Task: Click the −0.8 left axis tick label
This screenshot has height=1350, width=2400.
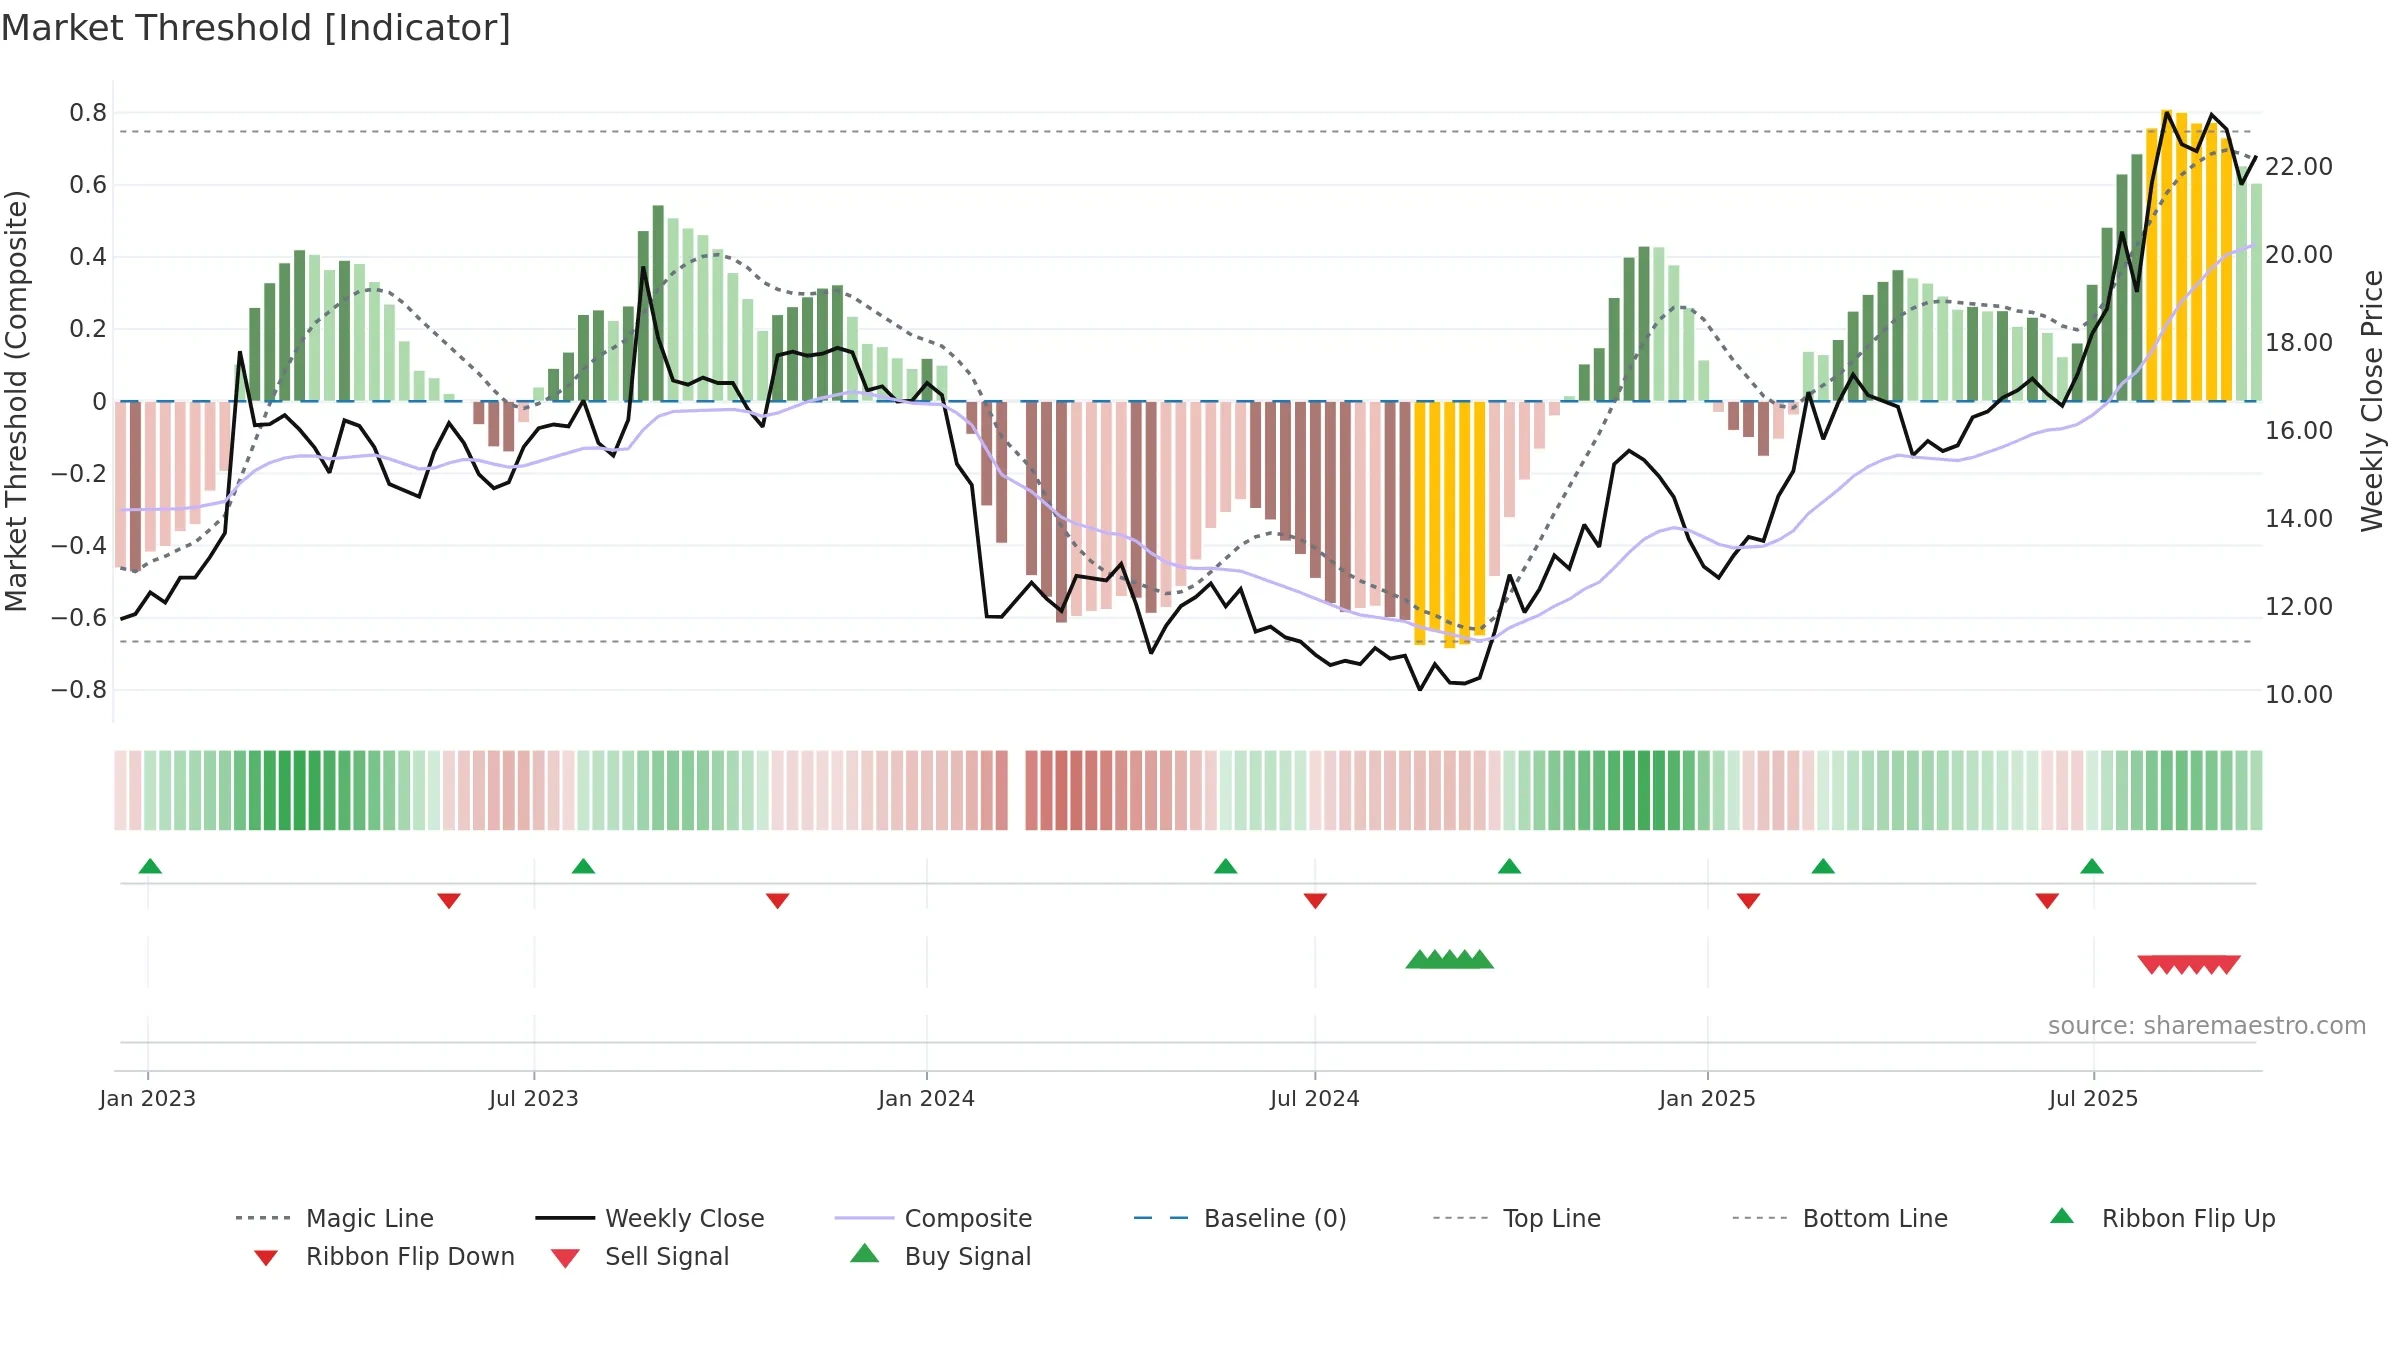Action: (x=79, y=690)
